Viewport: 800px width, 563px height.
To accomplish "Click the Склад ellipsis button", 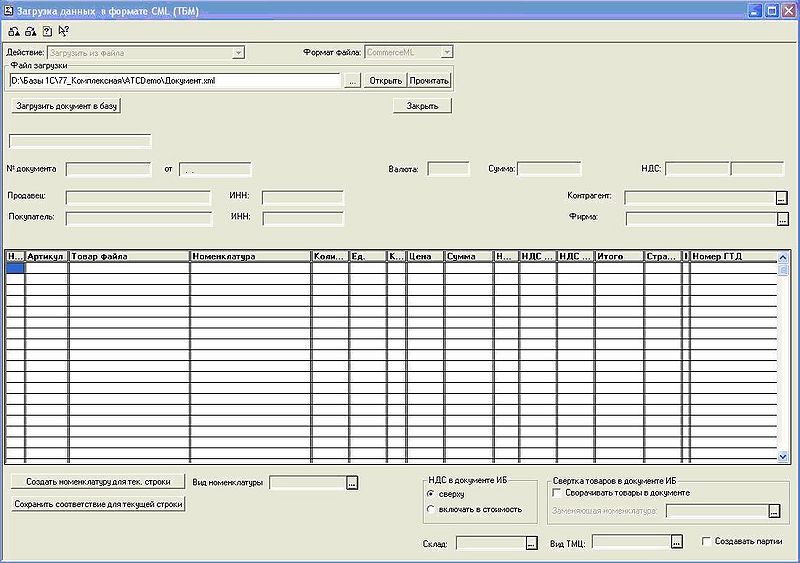I will coord(531,543).
